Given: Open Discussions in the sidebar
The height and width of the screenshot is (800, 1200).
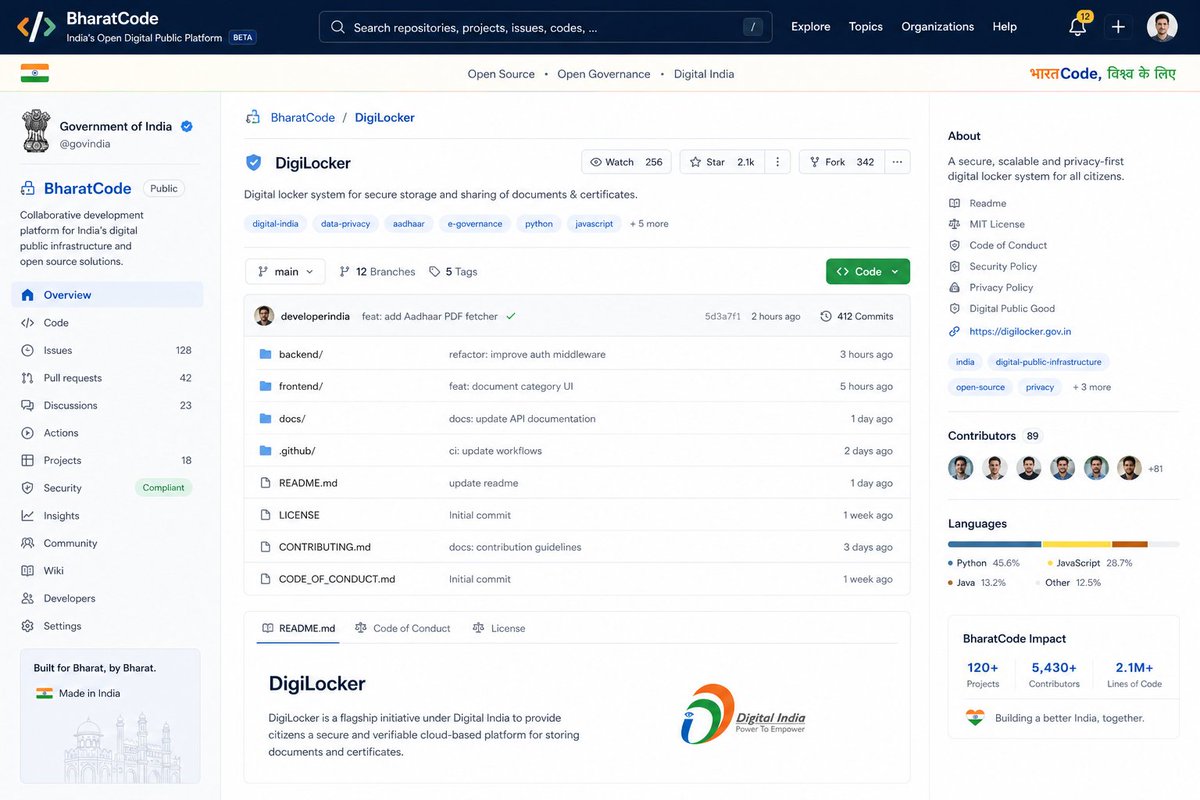Looking at the screenshot, I should click(107, 405).
